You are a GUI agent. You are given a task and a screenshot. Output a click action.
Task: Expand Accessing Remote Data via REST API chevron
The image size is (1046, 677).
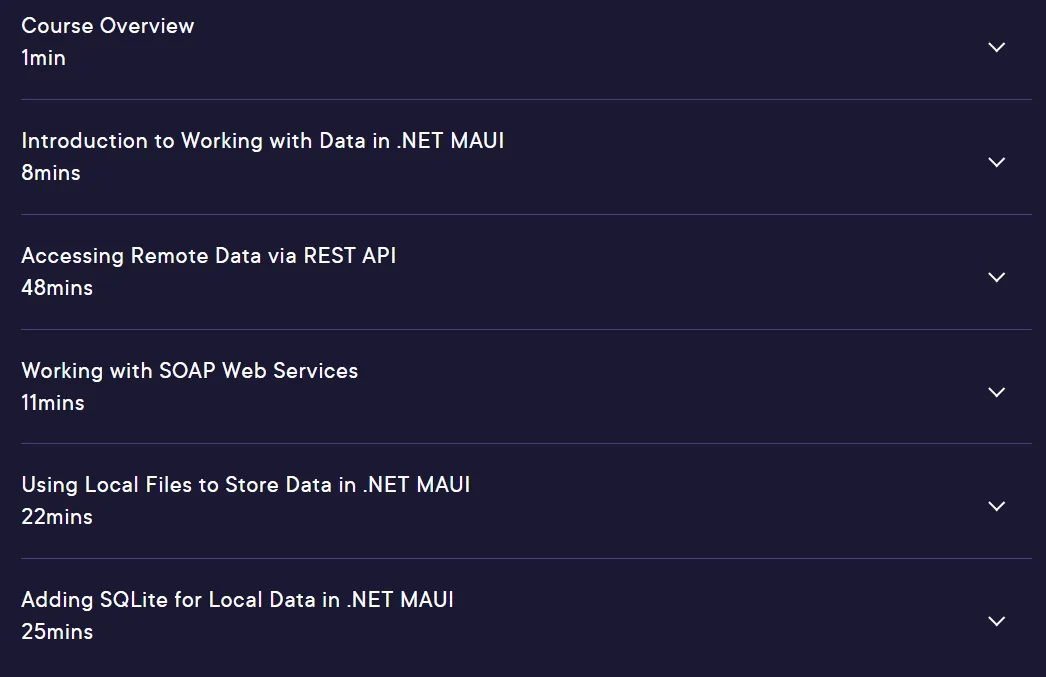[996, 277]
